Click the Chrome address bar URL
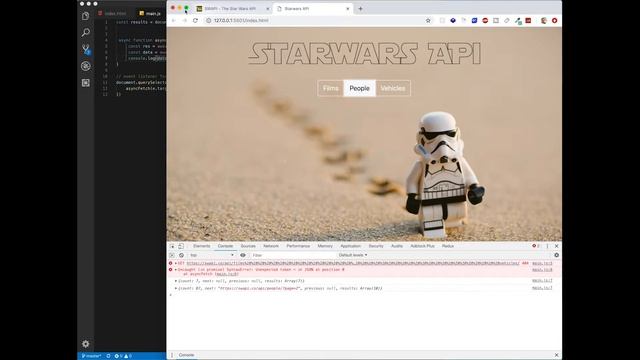The height and width of the screenshot is (360, 640). (241, 20)
